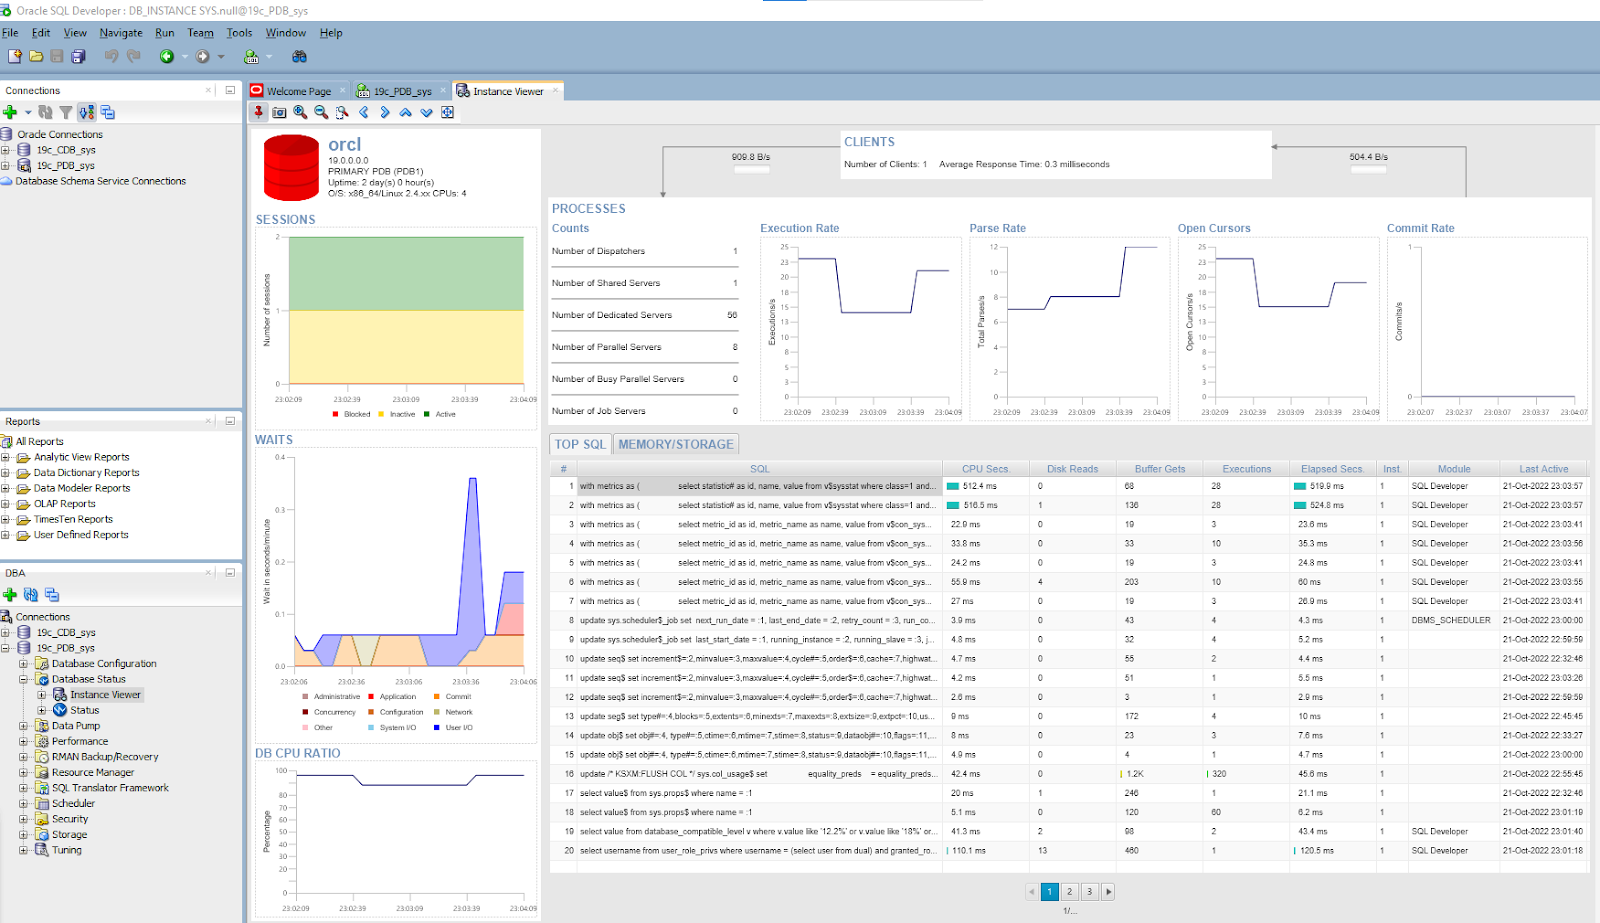
Task: Select Database Schema Service Connections
Action: (100, 181)
